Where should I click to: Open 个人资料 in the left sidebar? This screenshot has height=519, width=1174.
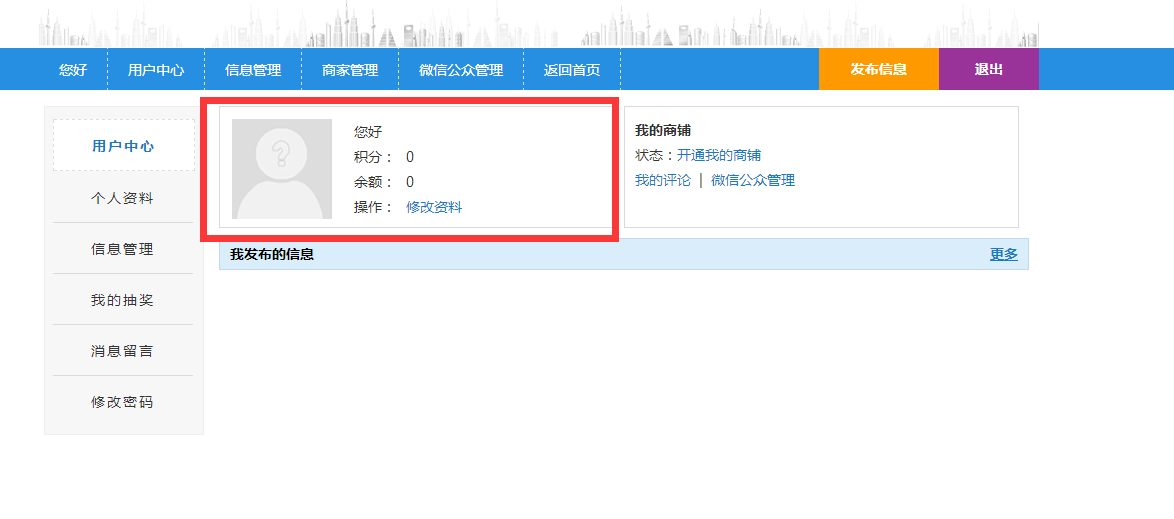click(123, 198)
